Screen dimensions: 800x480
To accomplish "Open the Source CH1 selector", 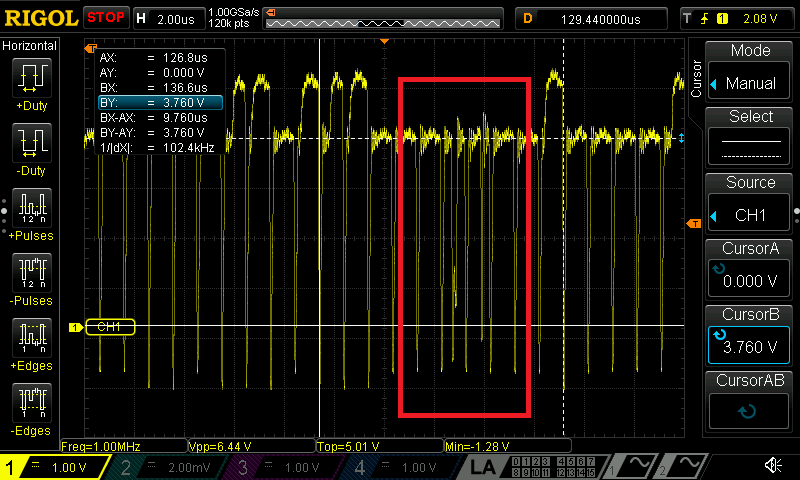I will tap(750, 204).
